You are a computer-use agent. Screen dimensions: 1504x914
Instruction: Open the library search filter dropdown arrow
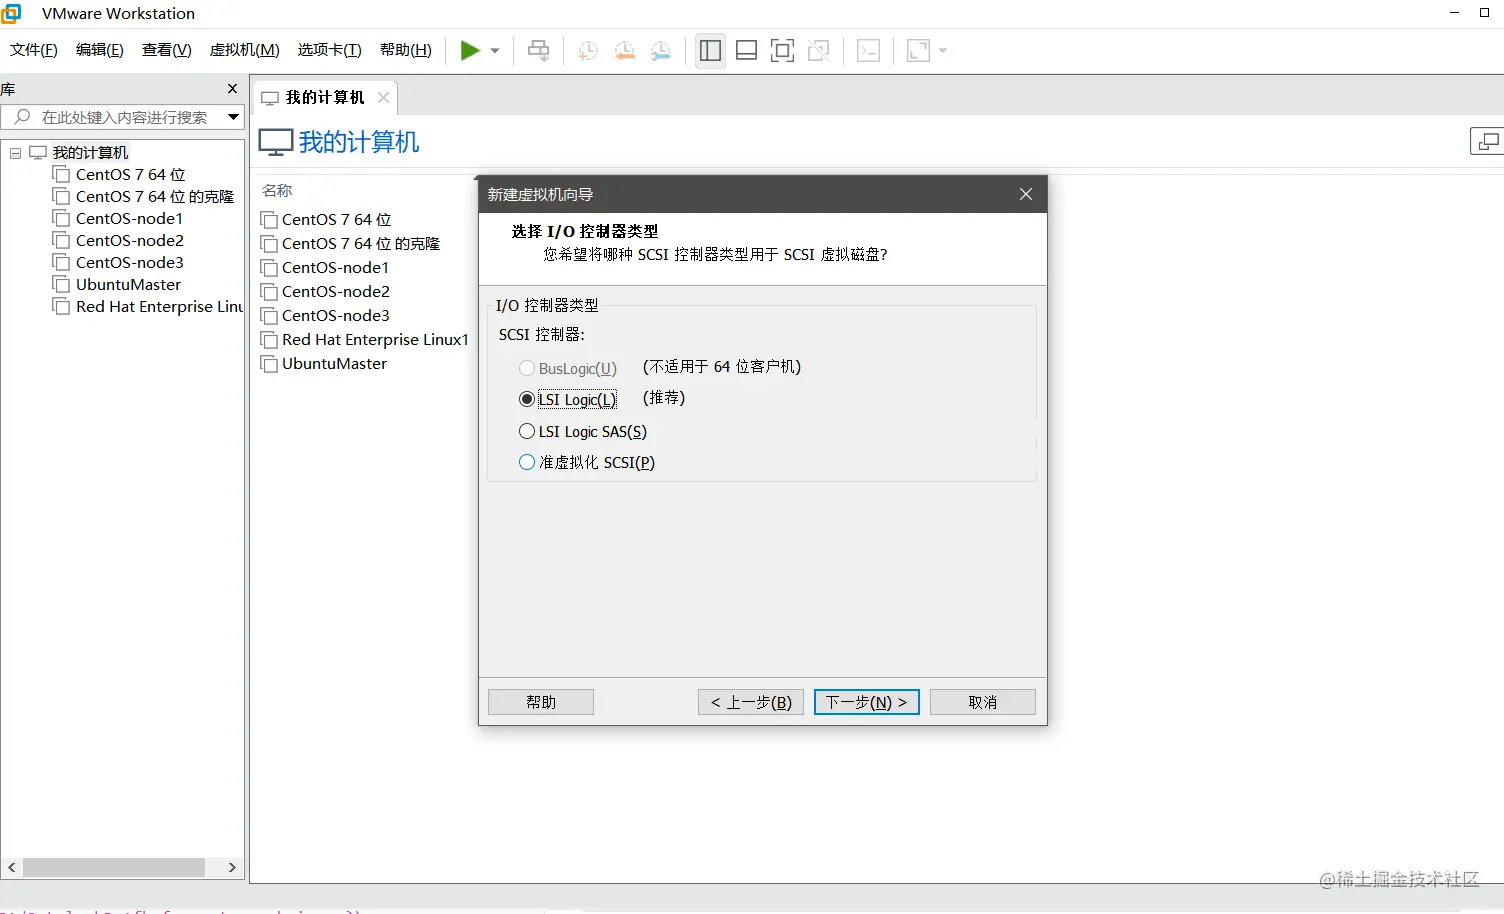click(233, 117)
